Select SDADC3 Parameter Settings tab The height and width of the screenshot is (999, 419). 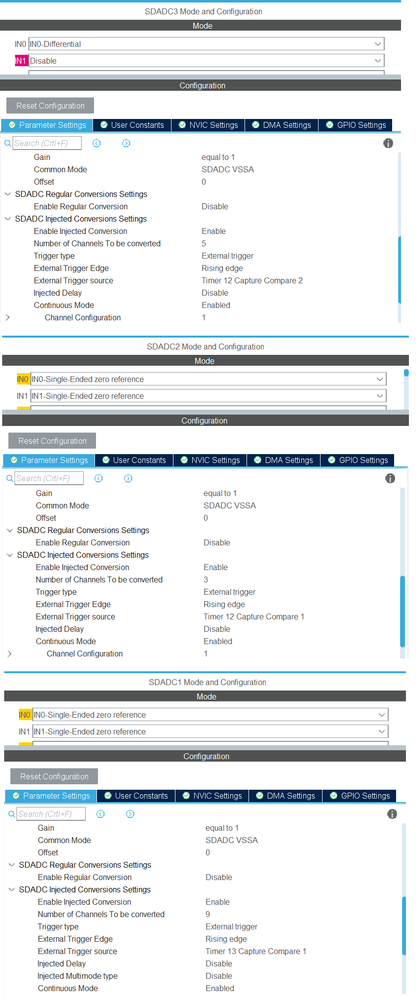pos(48,125)
